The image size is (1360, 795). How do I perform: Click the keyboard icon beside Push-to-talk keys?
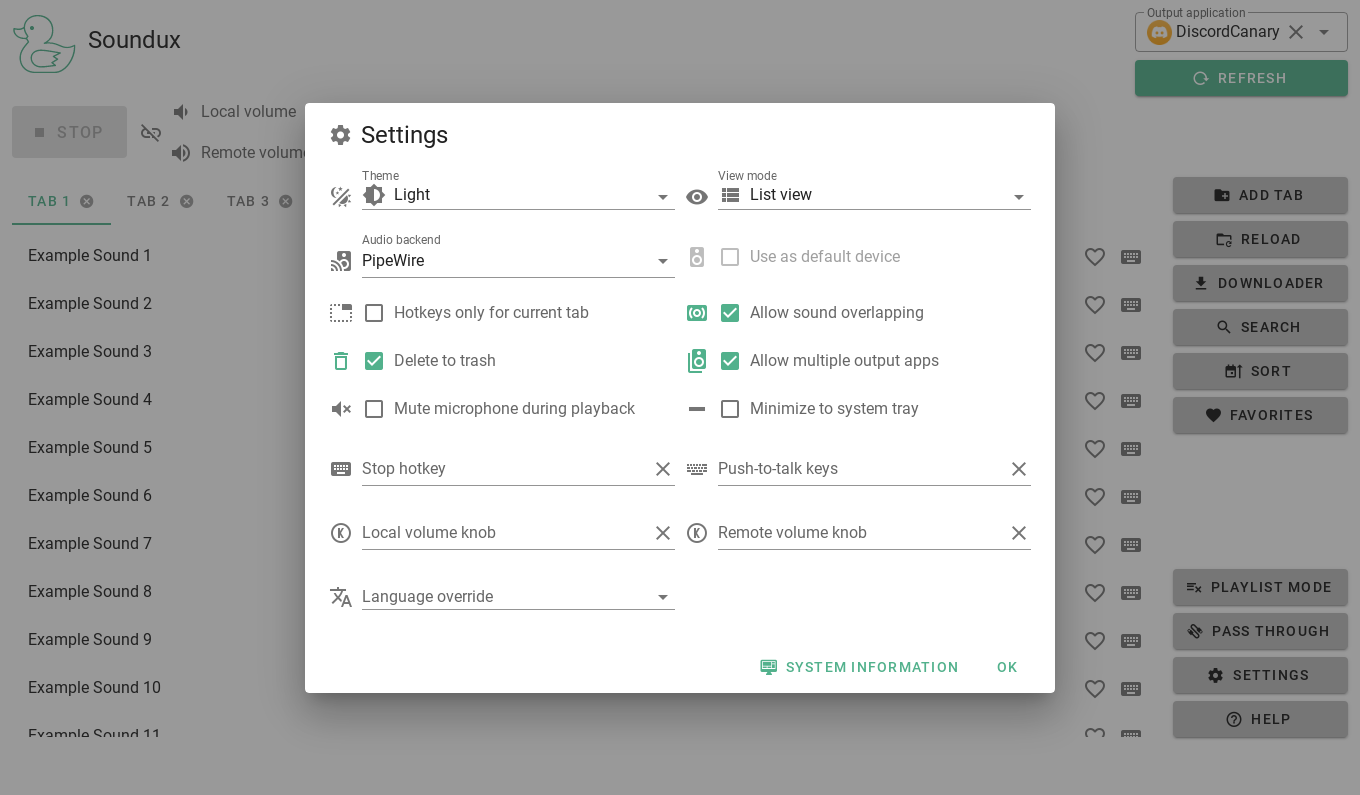(697, 469)
